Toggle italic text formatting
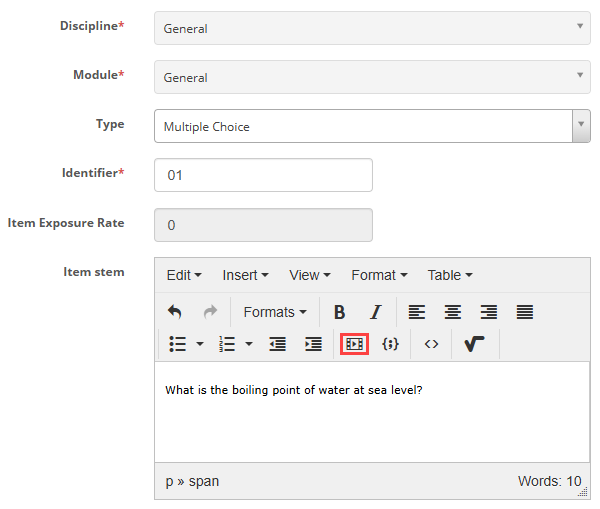 [375, 312]
